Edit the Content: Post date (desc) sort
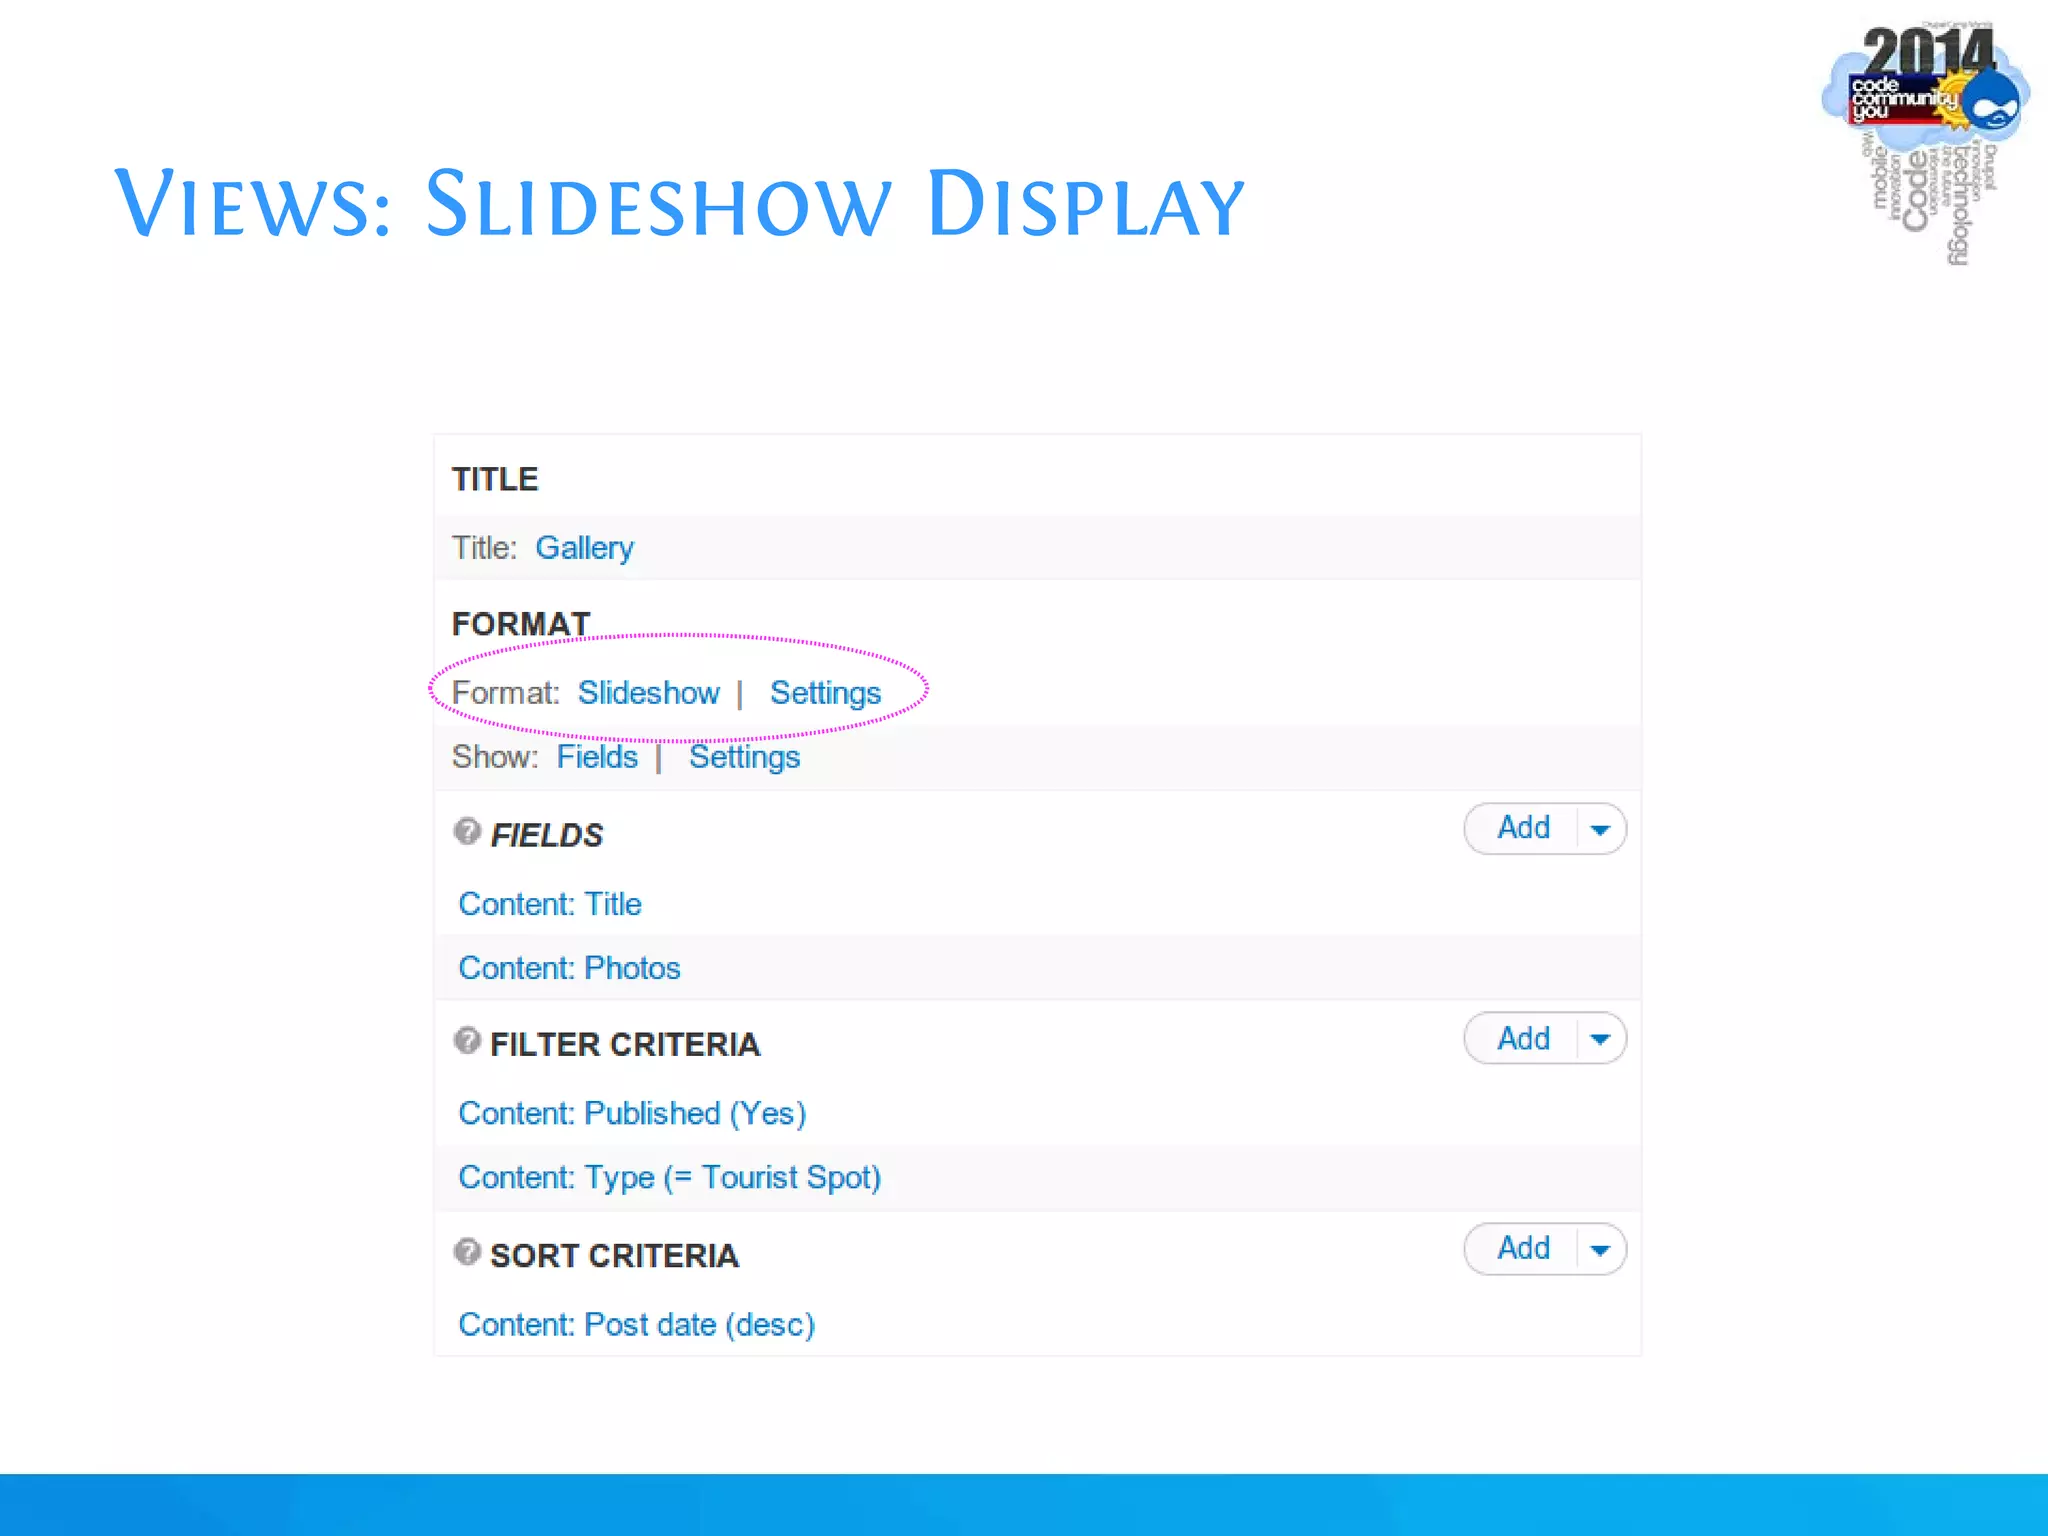2048x1536 pixels. (x=636, y=1325)
